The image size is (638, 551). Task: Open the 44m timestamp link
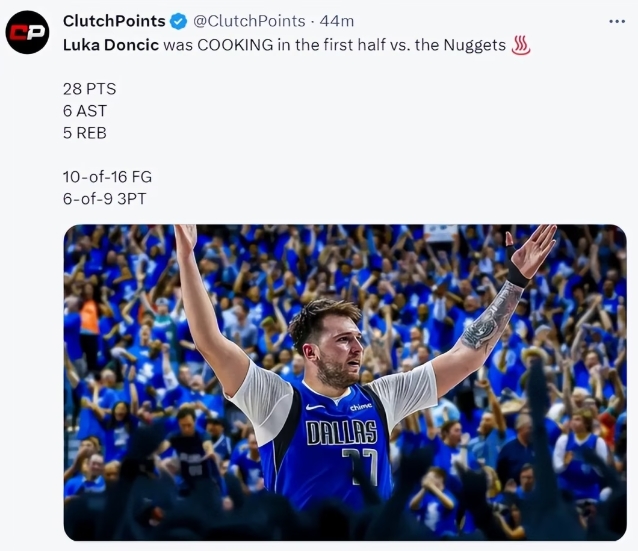(x=336, y=21)
